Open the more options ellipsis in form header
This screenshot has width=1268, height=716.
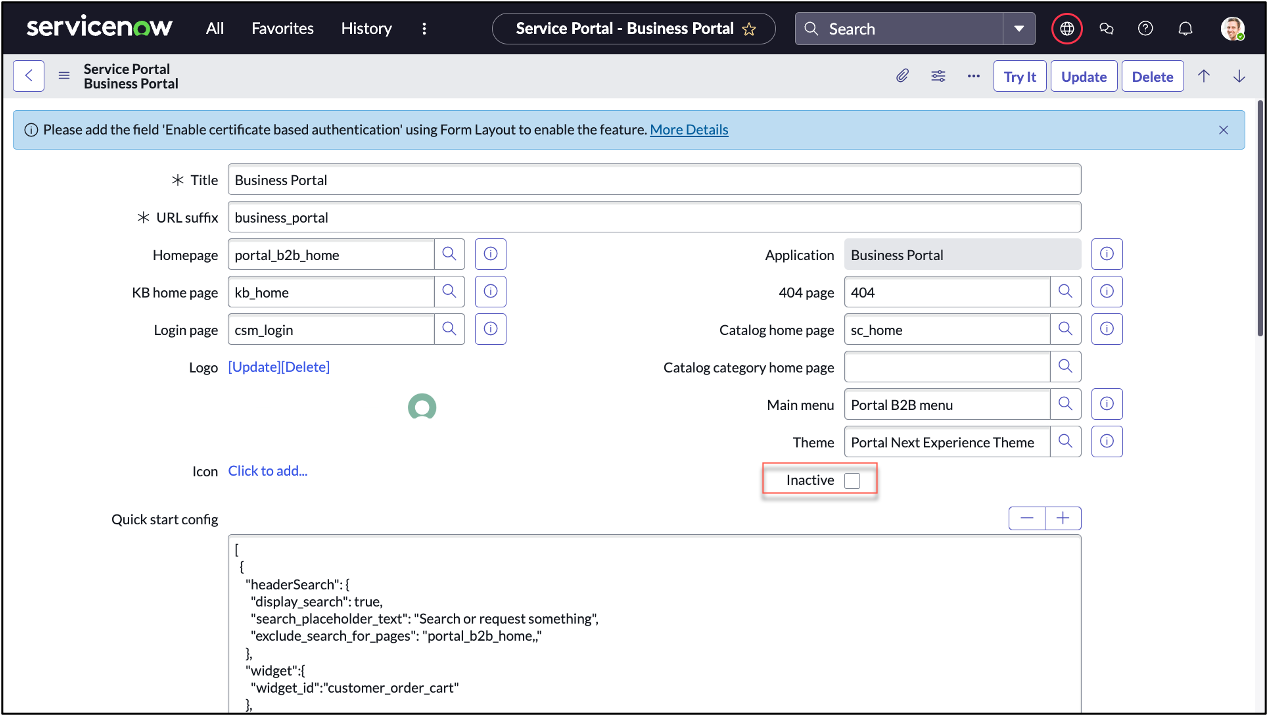click(973, 76)
